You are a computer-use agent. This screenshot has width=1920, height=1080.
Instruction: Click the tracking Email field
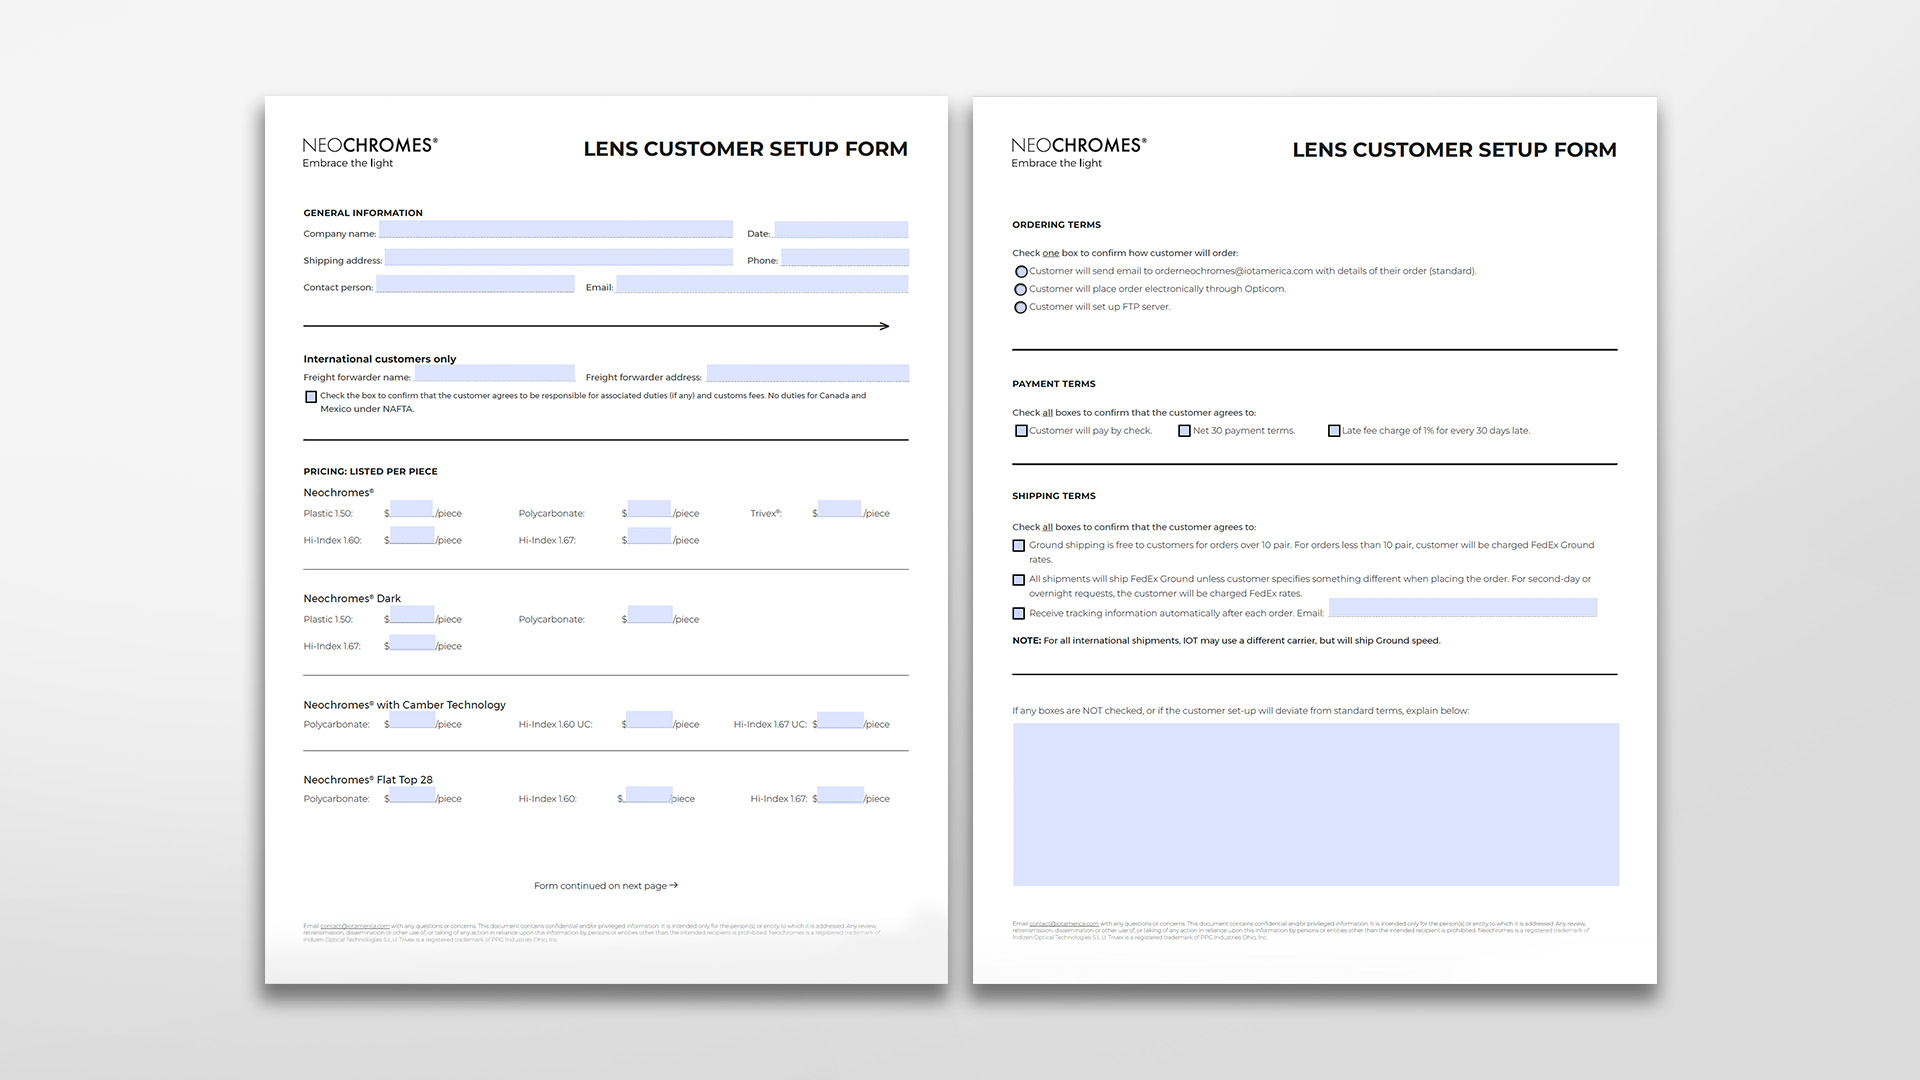[1463, 608]
